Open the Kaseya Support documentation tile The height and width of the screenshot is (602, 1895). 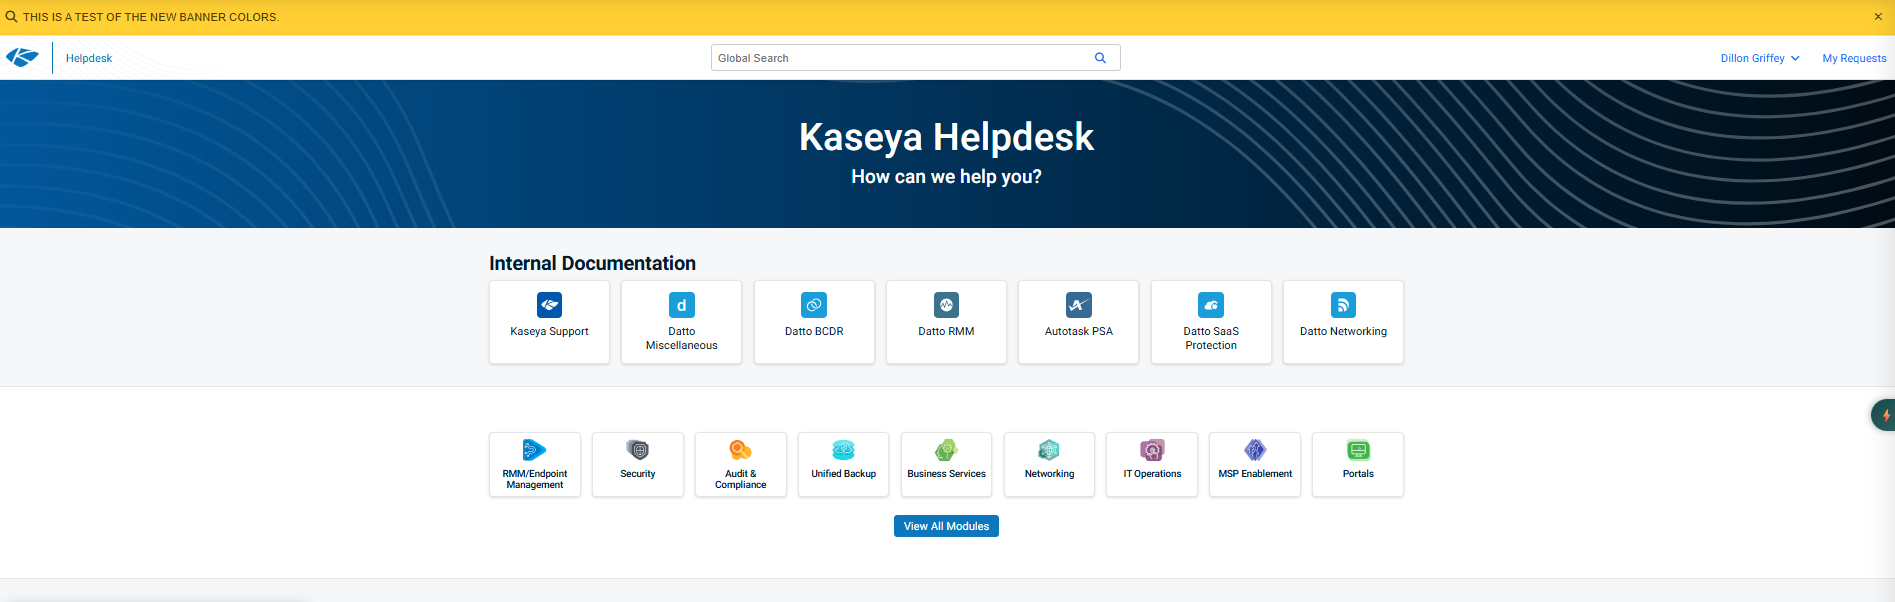click(x=549, y=321)
